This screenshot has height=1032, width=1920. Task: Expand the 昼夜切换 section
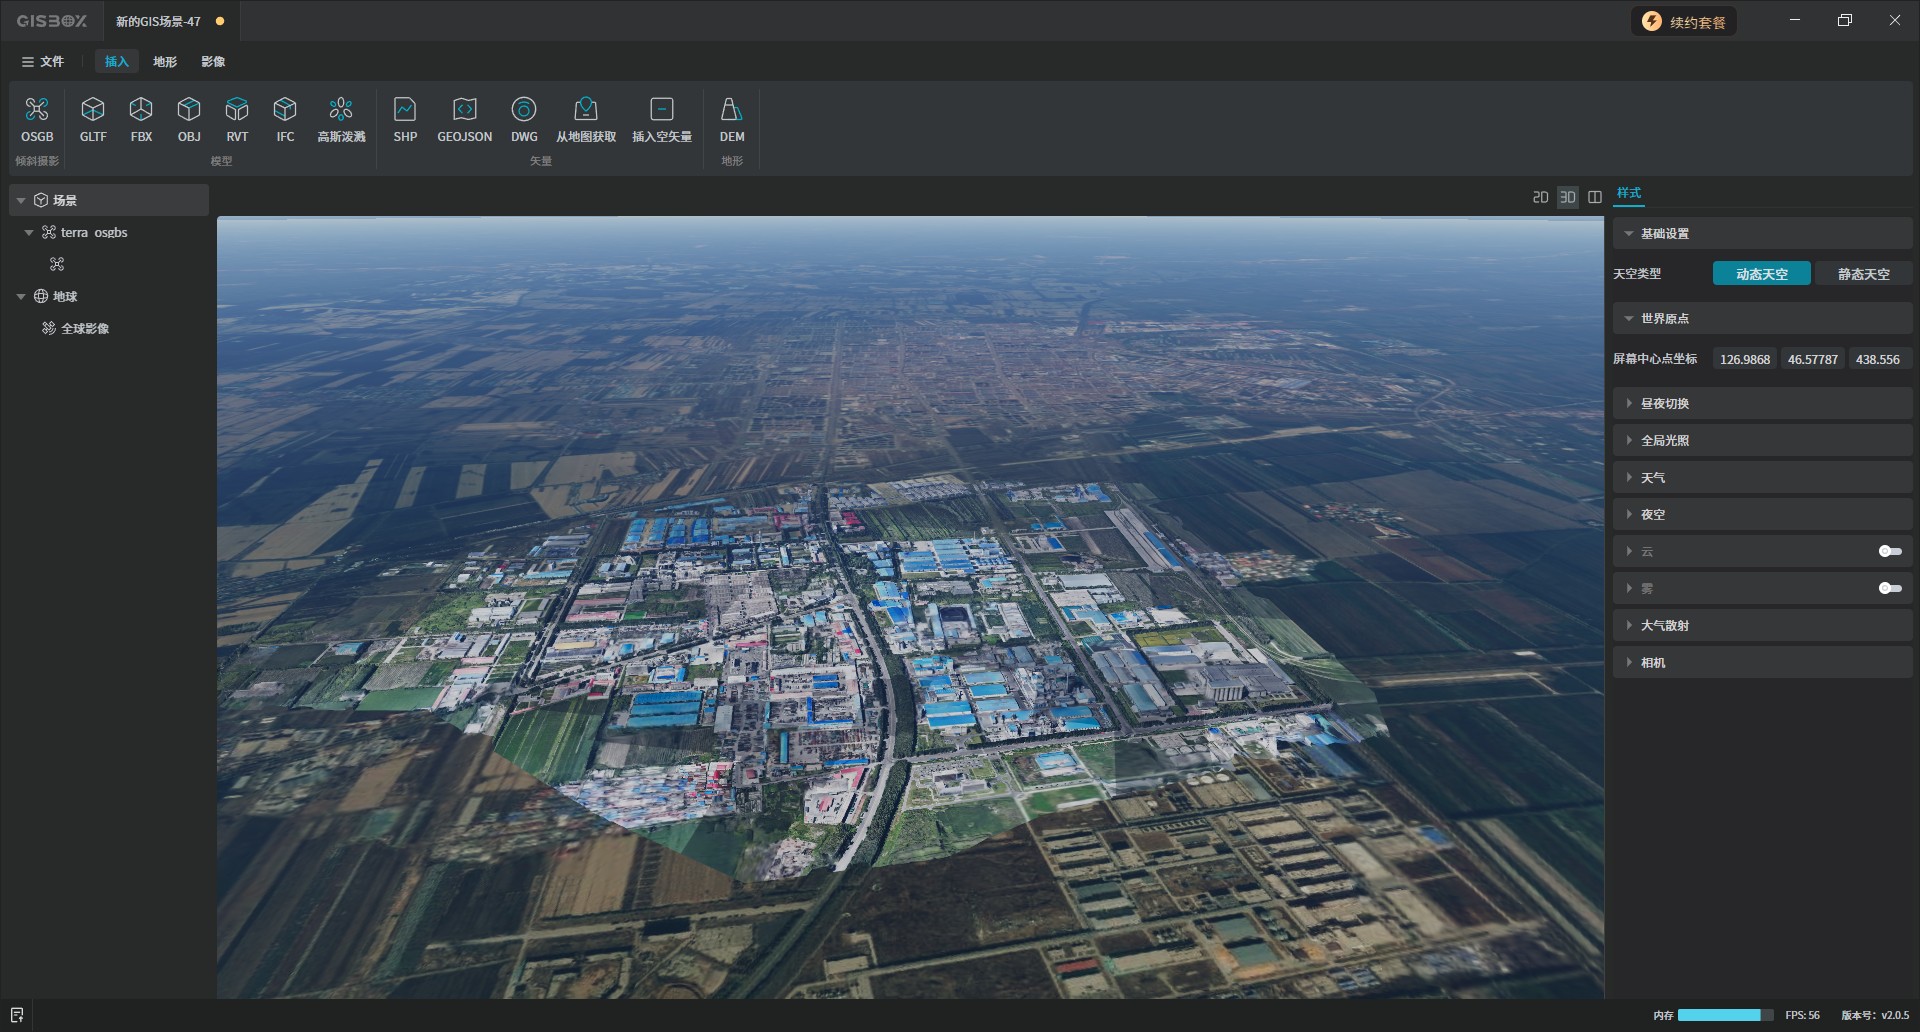[1664, 403]
